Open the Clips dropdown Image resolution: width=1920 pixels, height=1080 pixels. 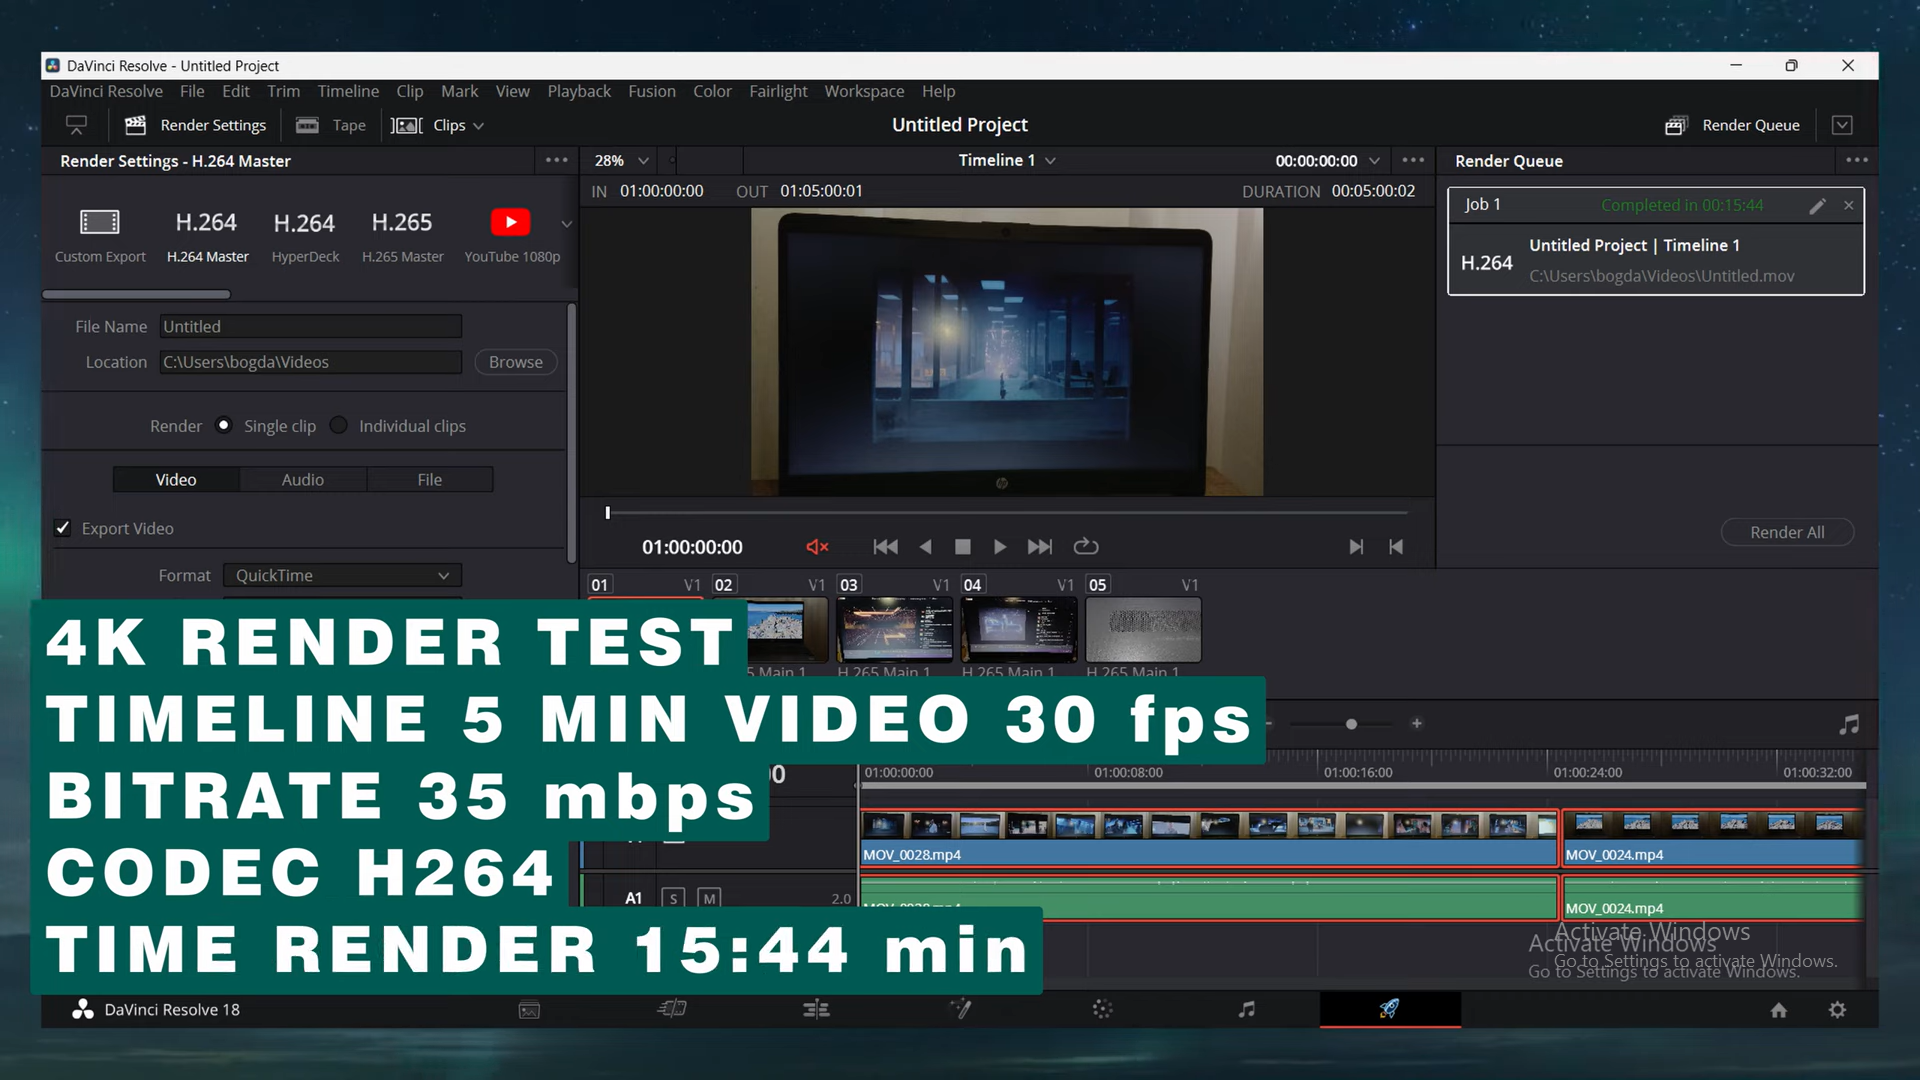point(438,125)
